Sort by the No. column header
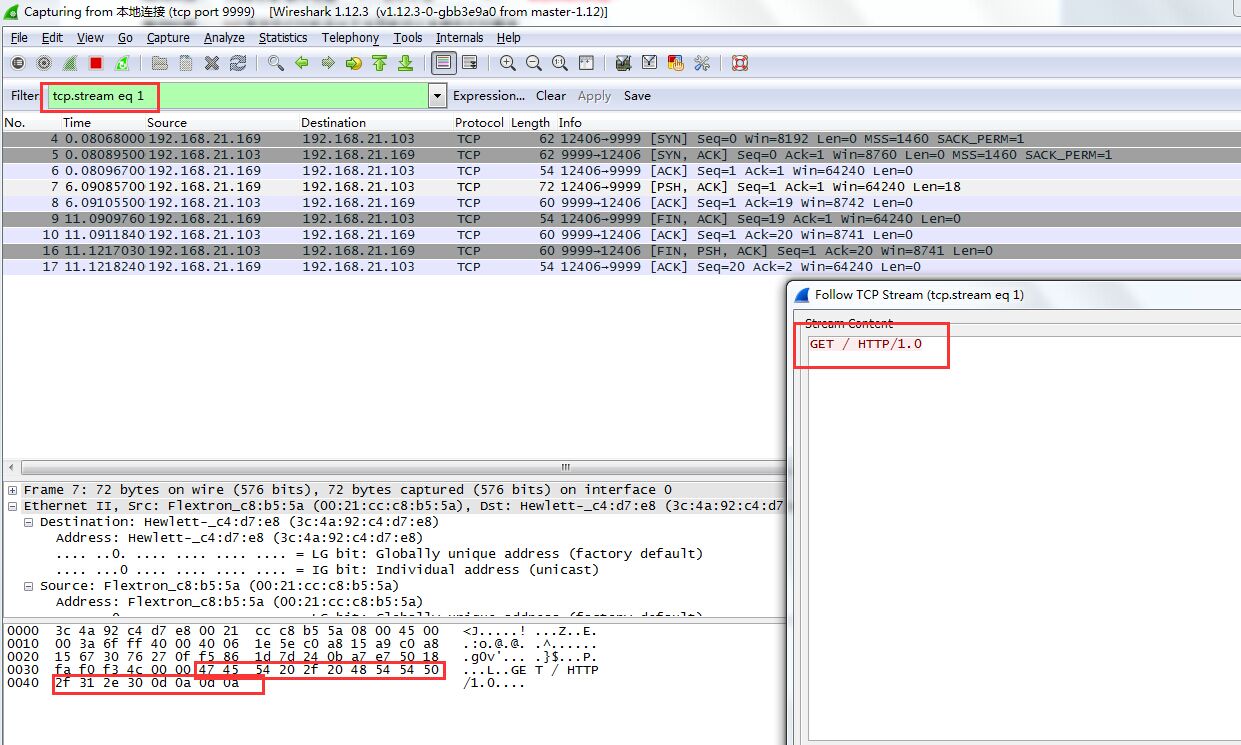Viewport: 1241px width, 745px height. tap(15, 122)
